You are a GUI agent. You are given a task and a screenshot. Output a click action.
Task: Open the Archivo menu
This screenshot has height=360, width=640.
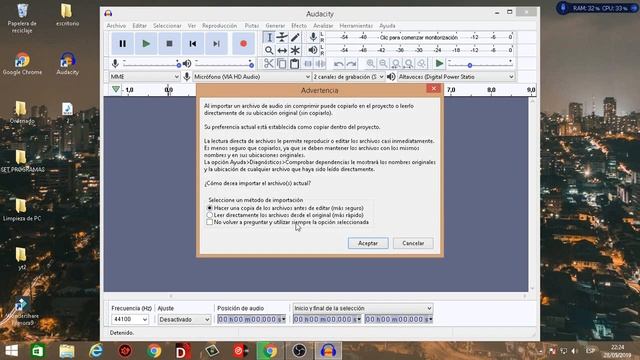pos(116,26)
